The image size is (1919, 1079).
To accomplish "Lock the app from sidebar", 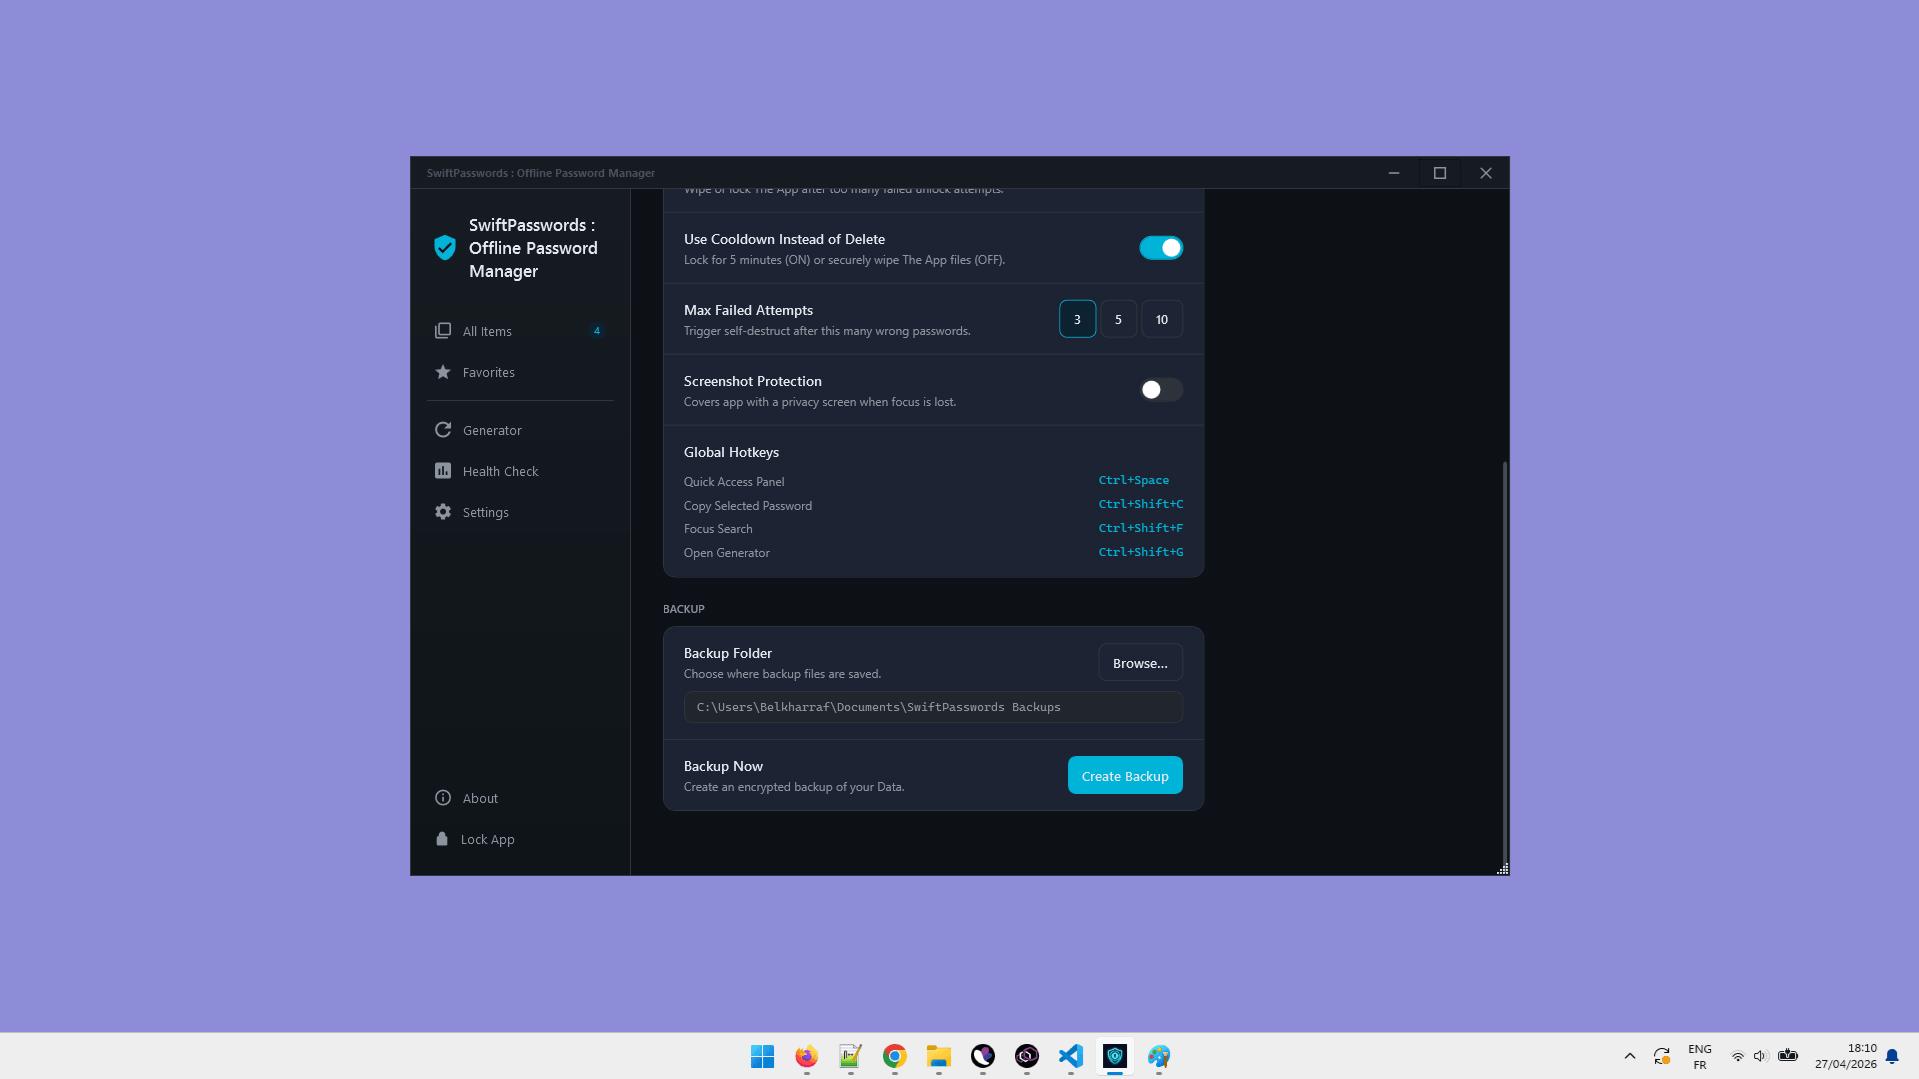I will 520,839.
